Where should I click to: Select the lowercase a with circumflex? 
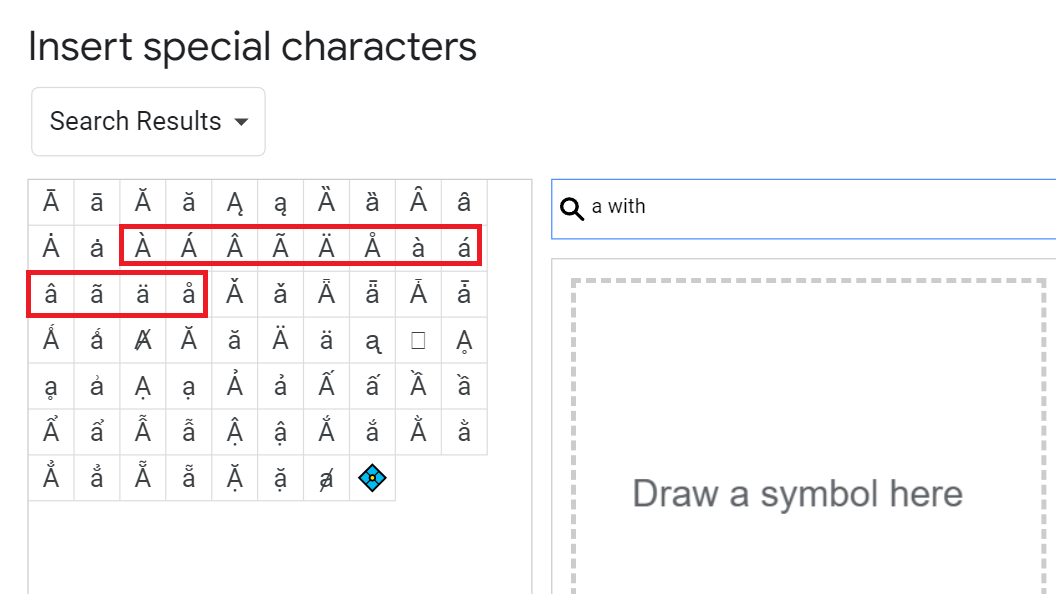pos(50,292)
